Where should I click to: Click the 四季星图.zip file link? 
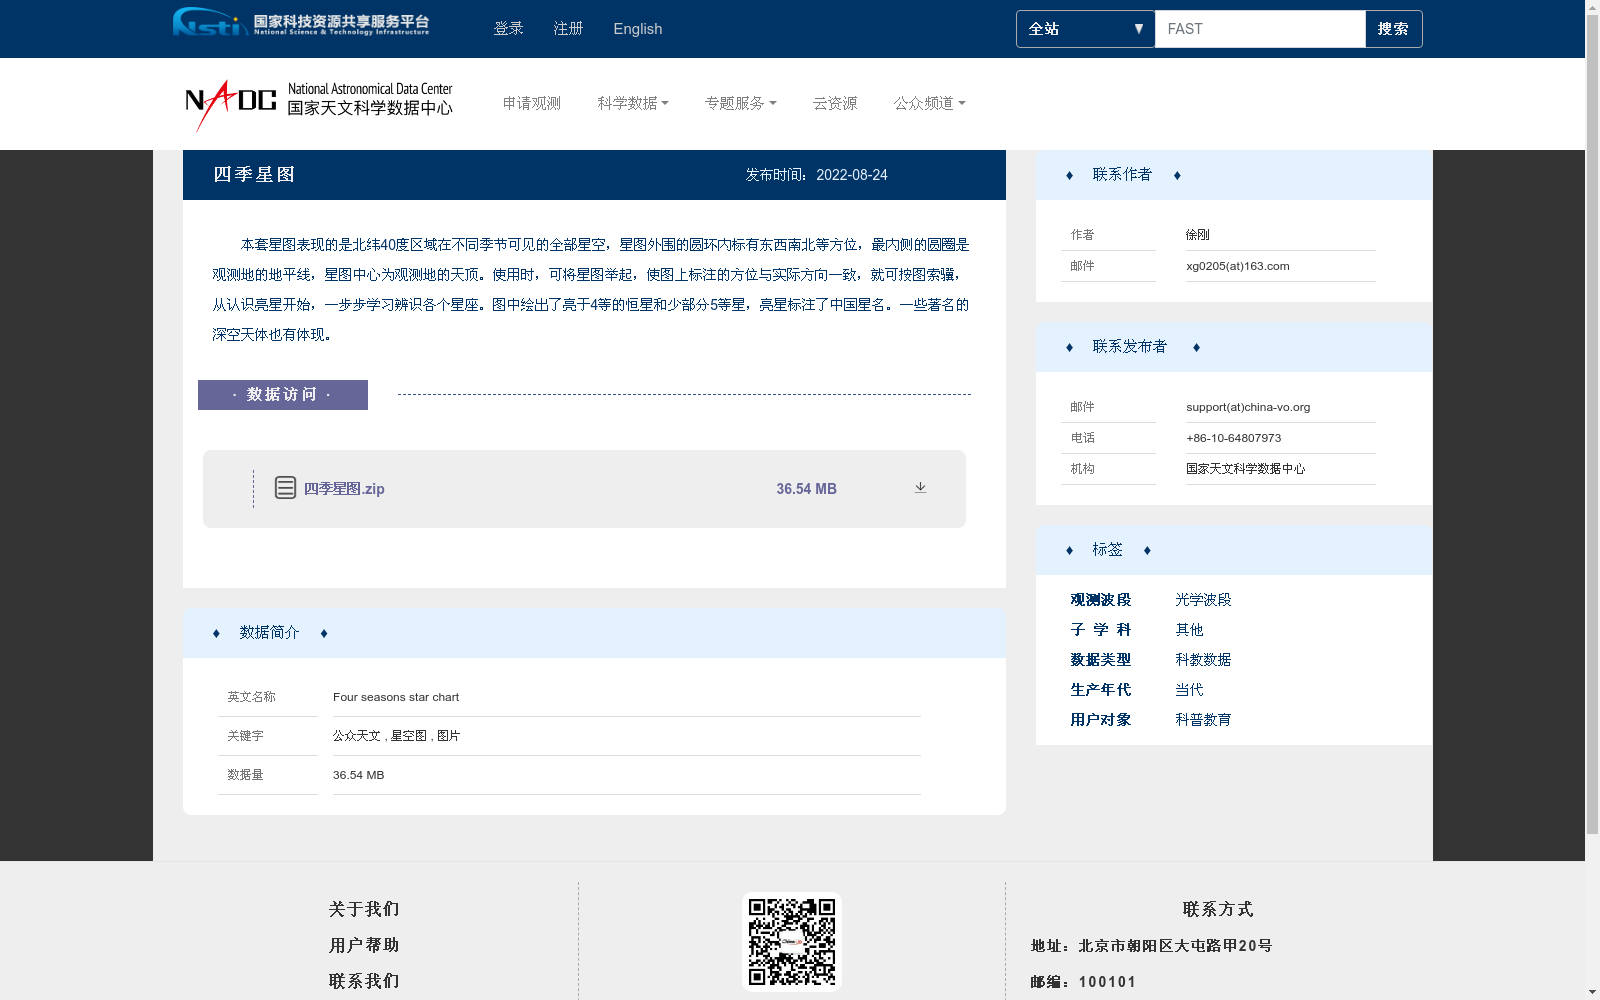tap(344, 489)
